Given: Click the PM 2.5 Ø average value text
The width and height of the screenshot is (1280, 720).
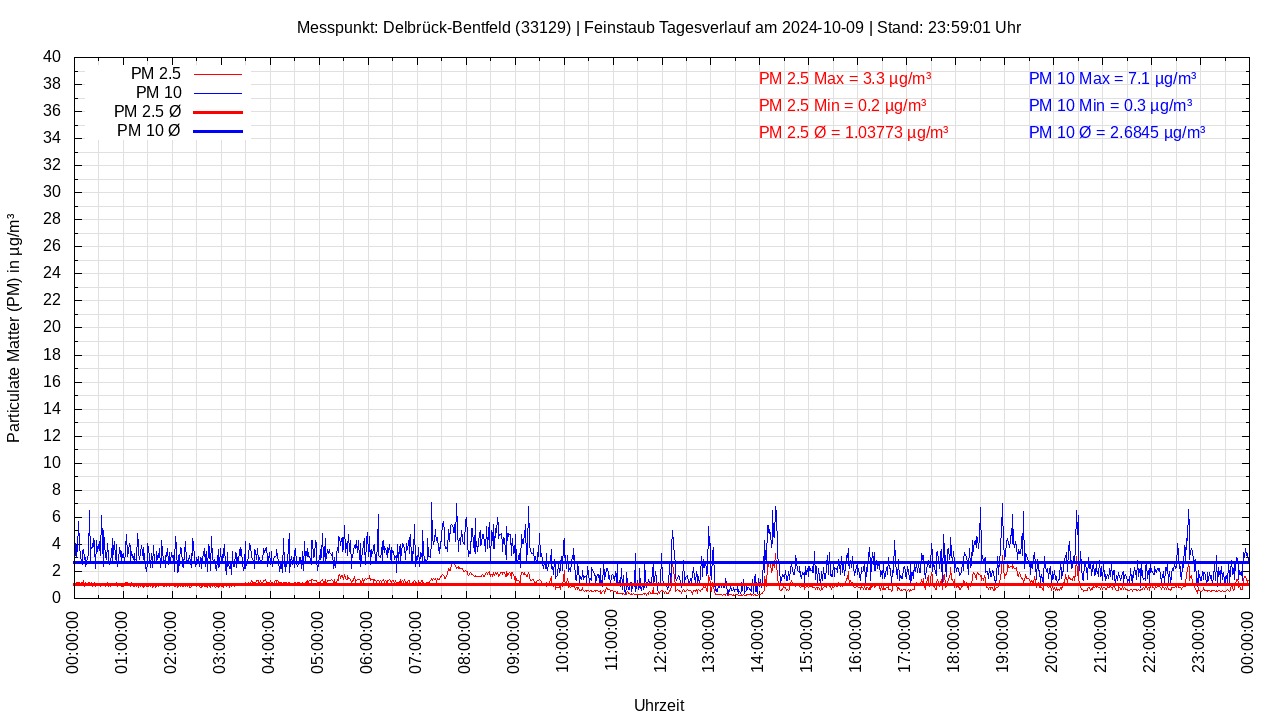Looking at the screenshot, I should 853,132.
